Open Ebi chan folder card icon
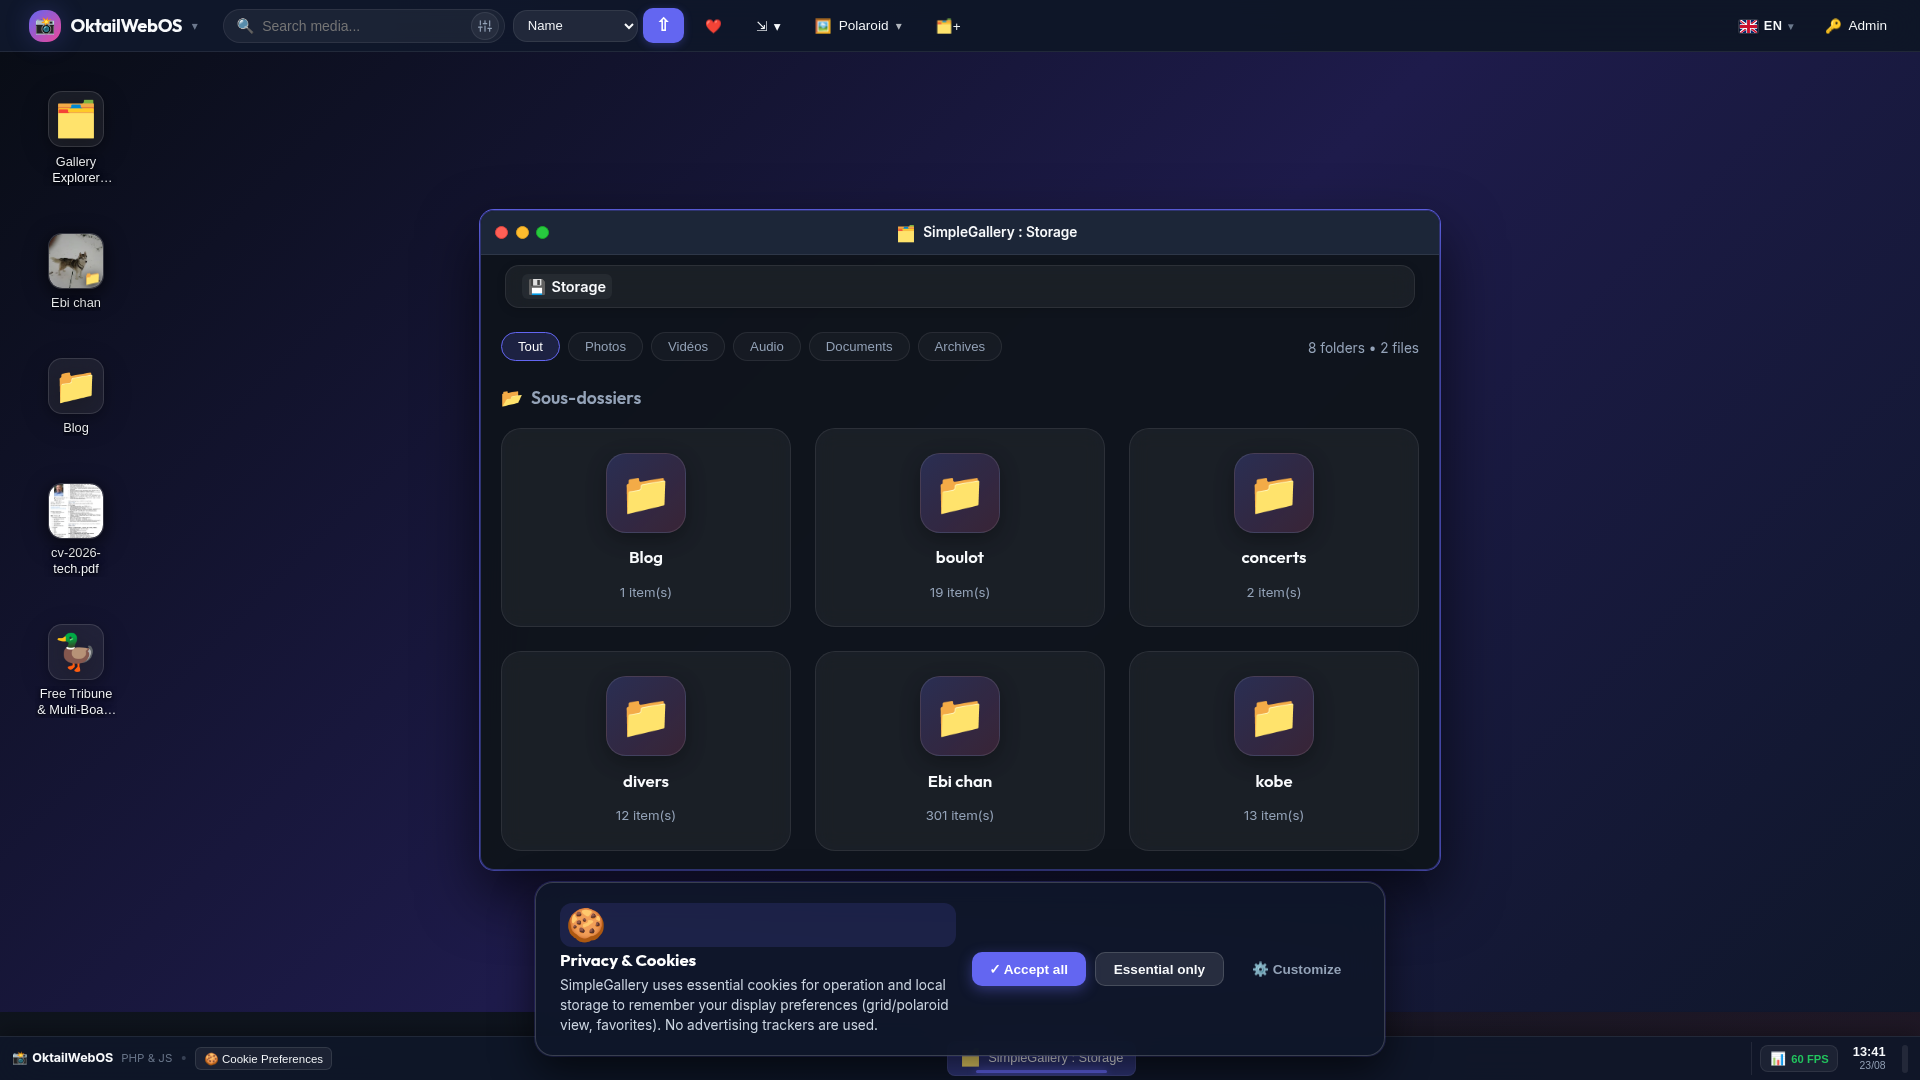 click(960, 716)
